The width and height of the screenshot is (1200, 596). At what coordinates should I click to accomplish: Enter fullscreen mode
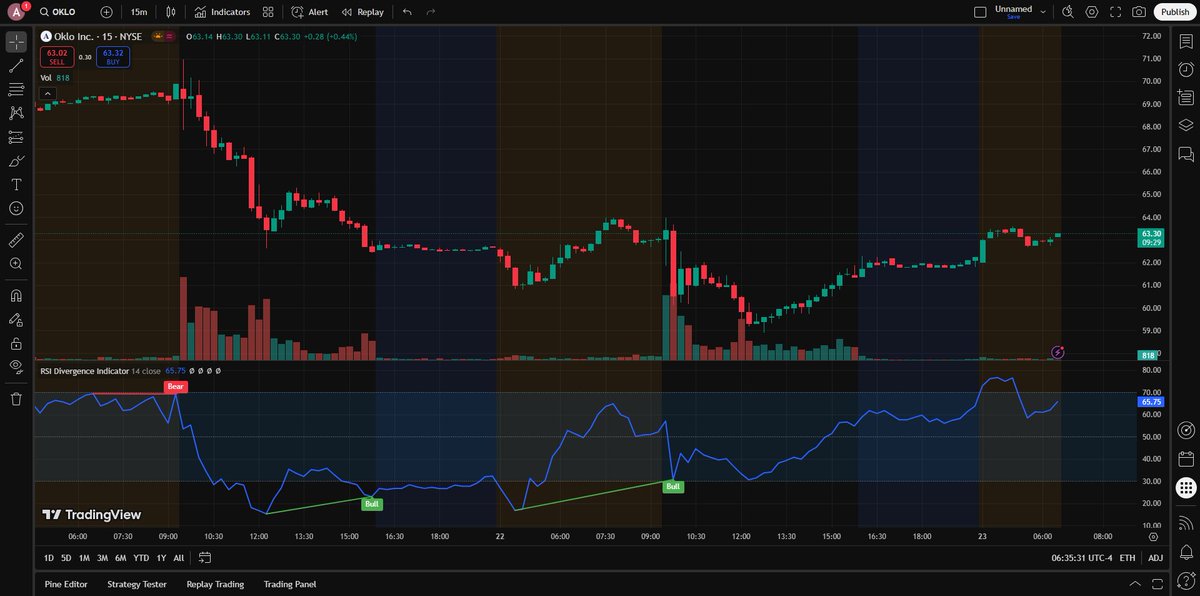(1115, 12)
